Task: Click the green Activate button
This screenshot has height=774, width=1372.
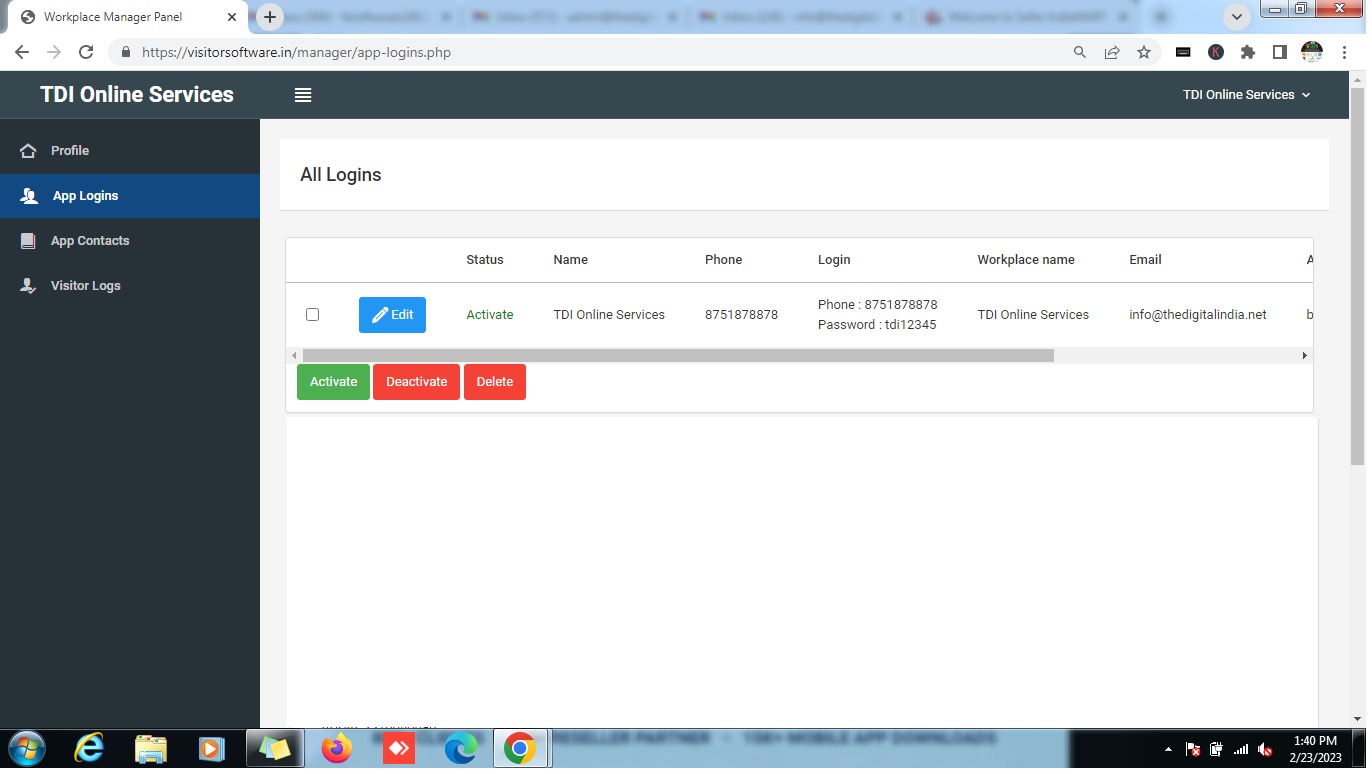Action: click(x=333, y=382)
